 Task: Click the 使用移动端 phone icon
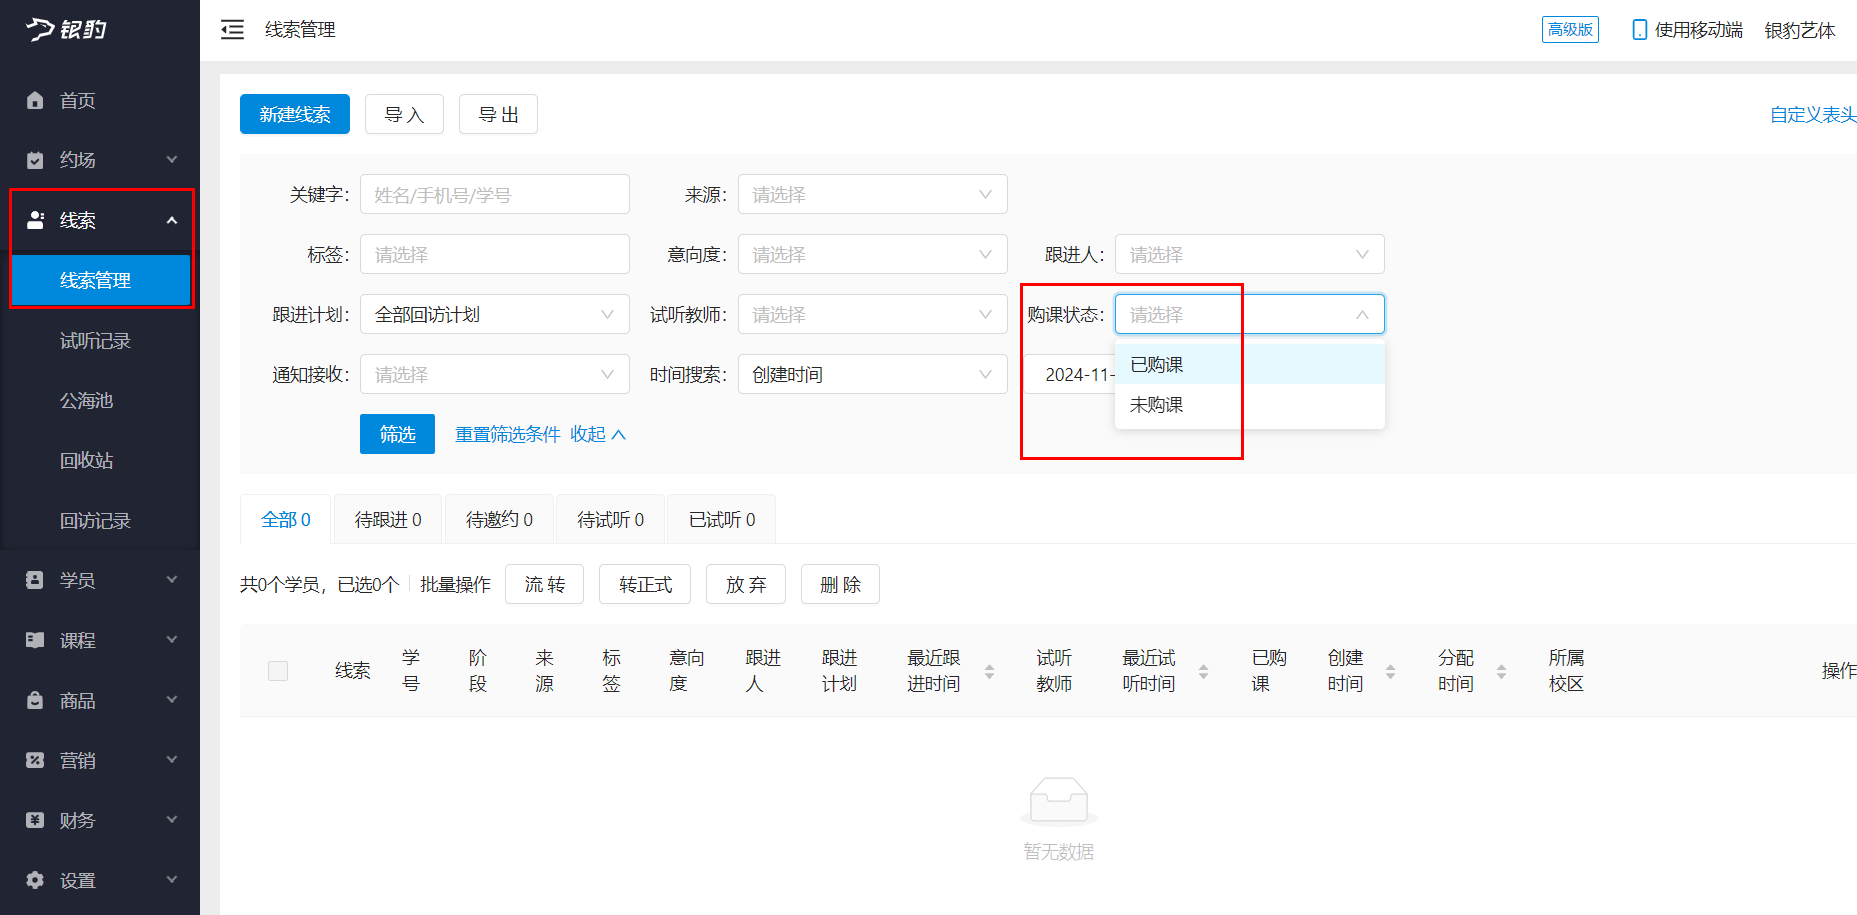pos(1638,30)
